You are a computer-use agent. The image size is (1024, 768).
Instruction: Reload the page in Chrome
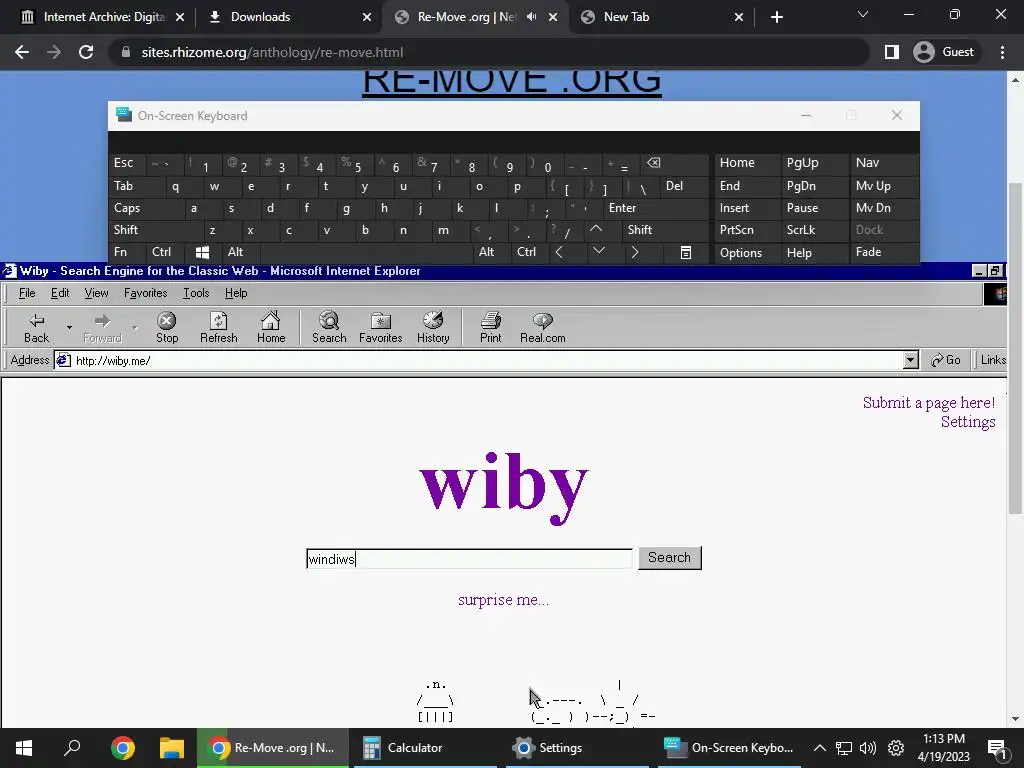(x=86, y=52)
